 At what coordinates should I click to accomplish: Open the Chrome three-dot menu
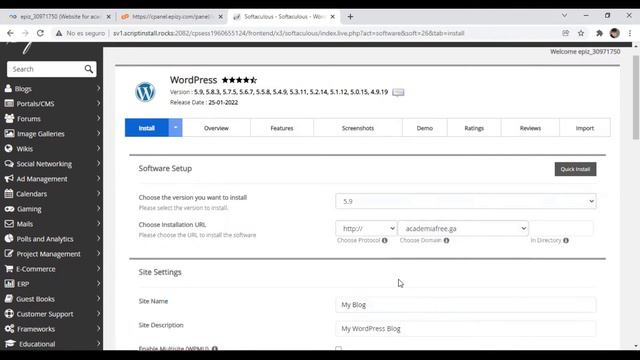click(630, 33)
